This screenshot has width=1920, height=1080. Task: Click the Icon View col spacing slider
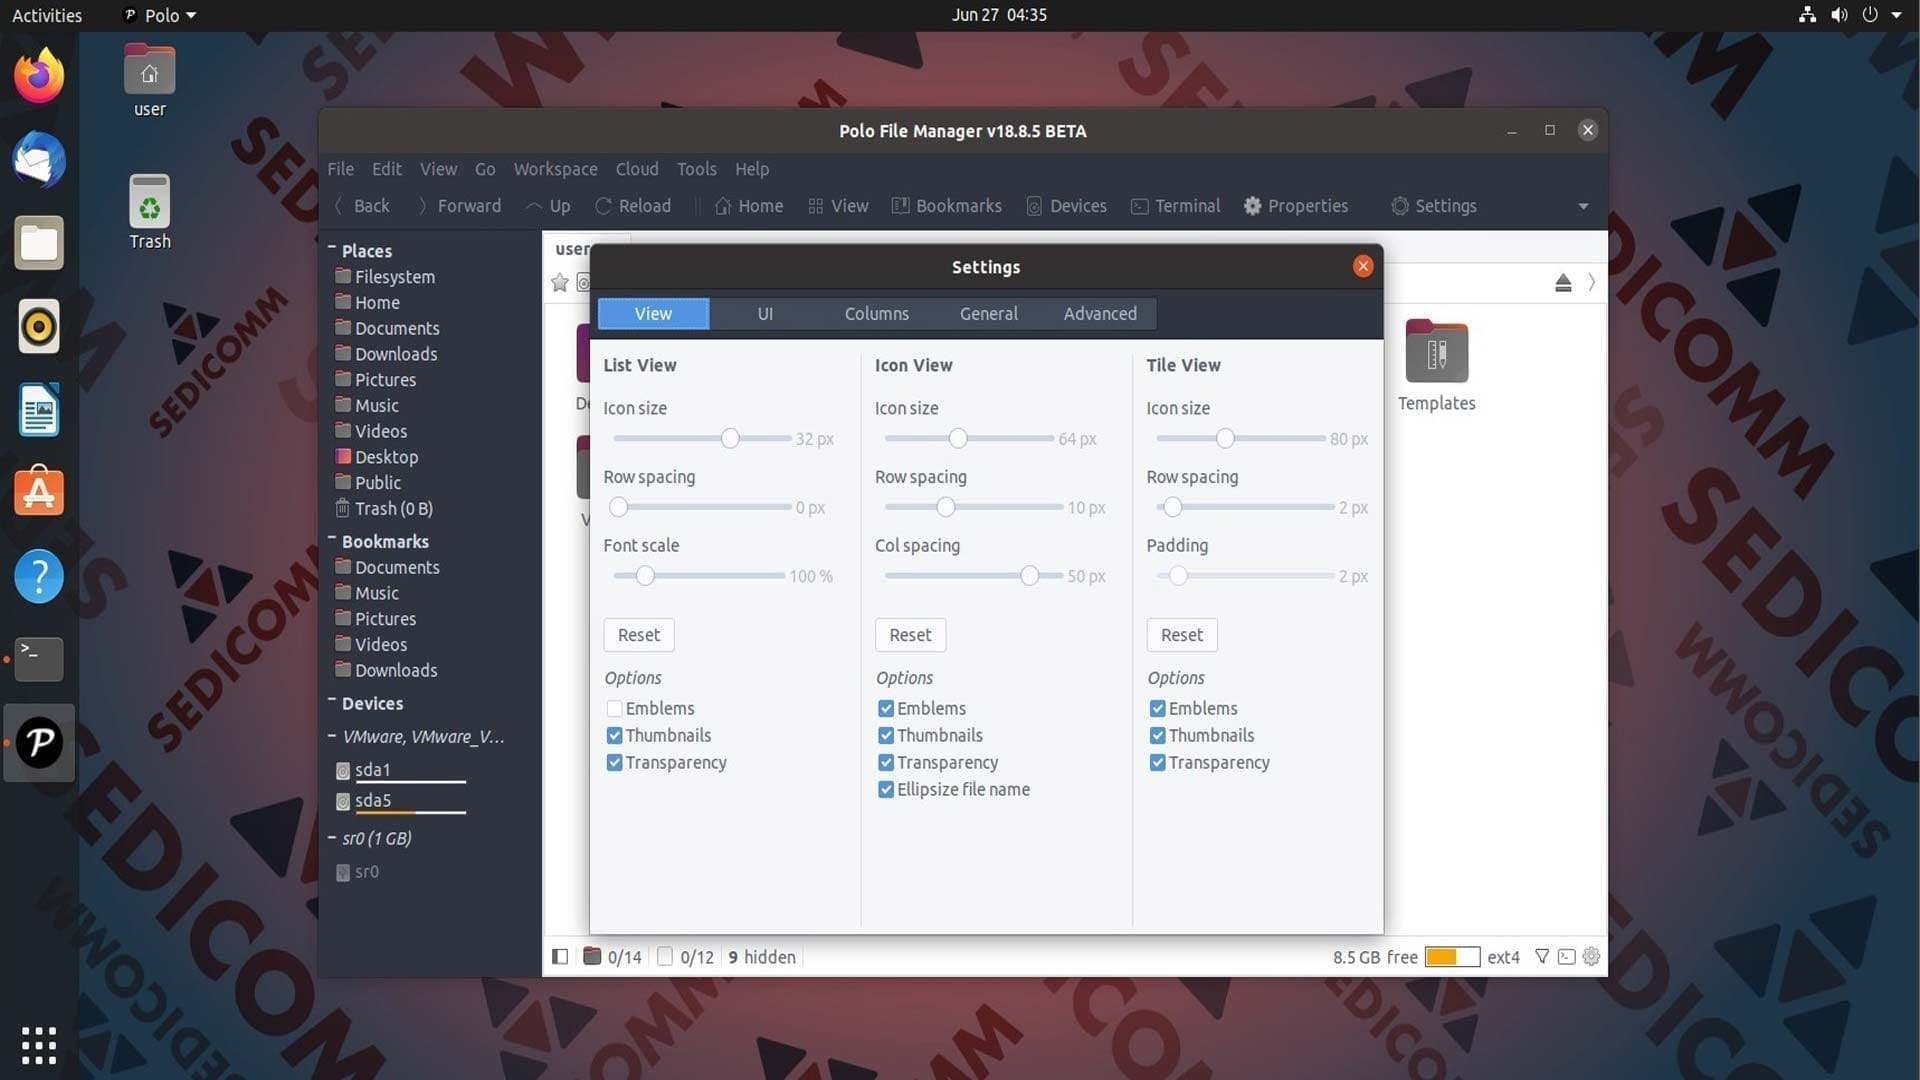972,576
